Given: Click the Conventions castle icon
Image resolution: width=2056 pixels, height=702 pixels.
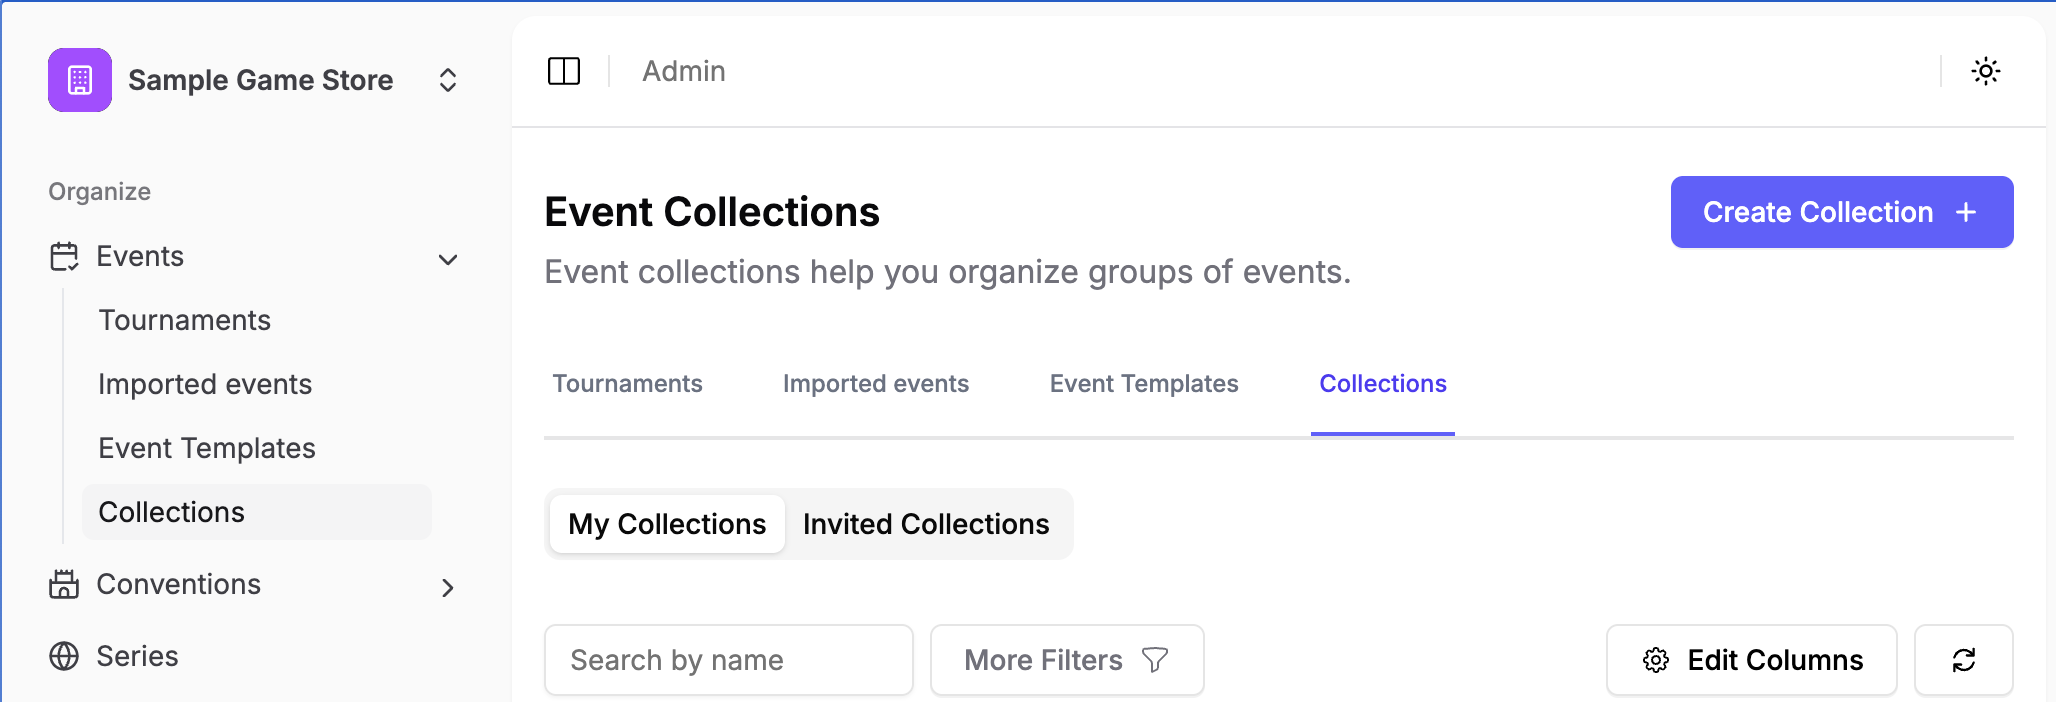Looking at the screenshot, I should tap(64, 584).
